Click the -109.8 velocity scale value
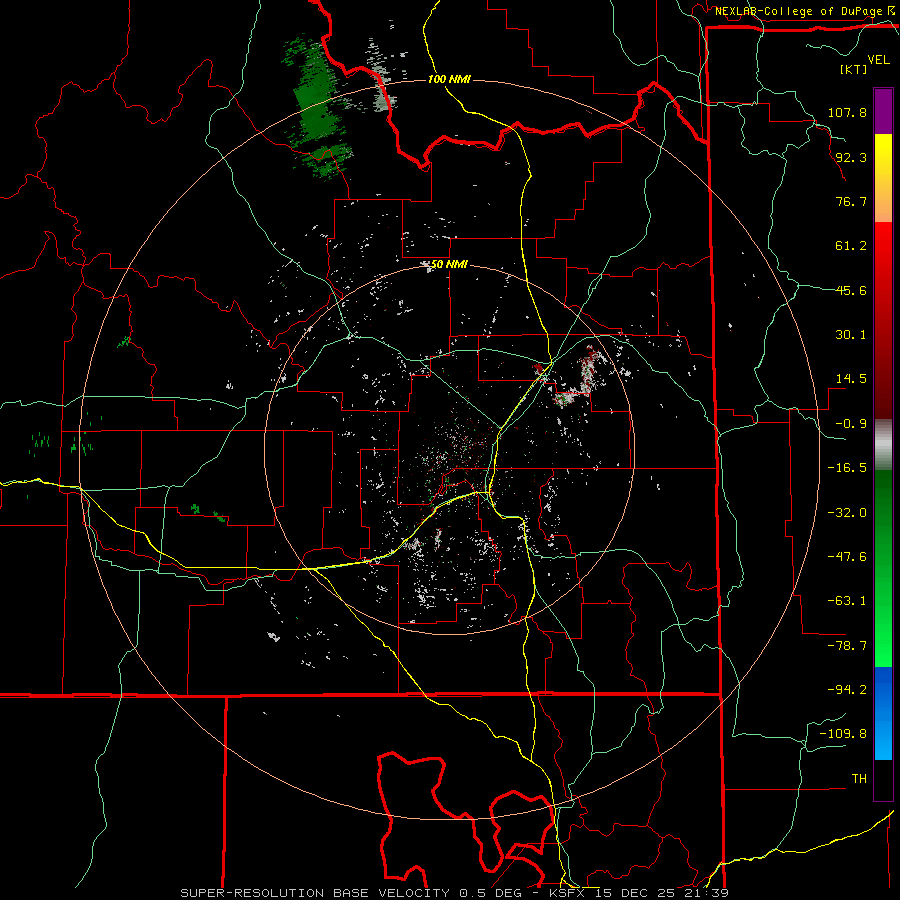The height and width of the screenshot is (900, 900). (843, 734)
